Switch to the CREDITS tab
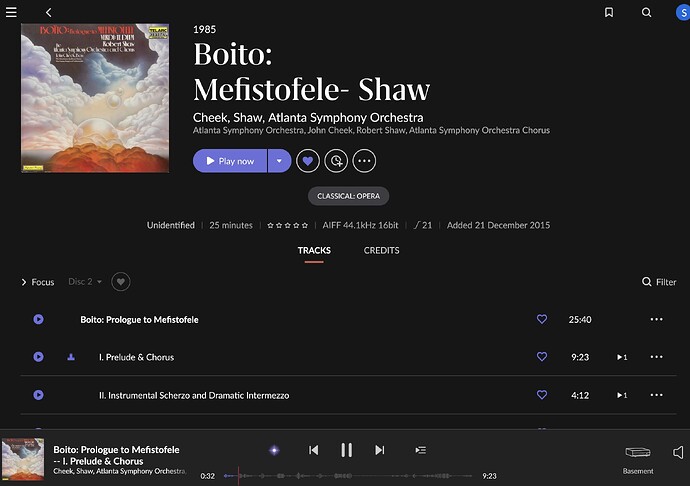690x486 pixels. (382, 250)
